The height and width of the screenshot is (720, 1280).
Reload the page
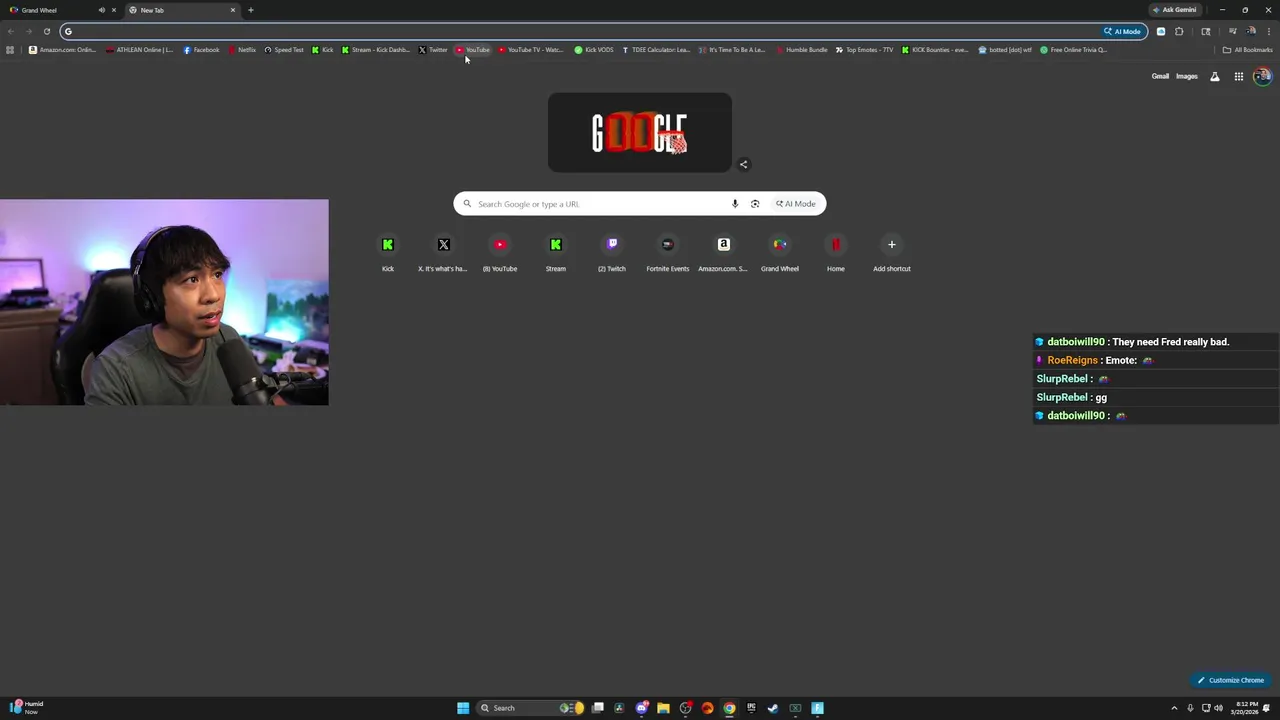click(46, 31)
